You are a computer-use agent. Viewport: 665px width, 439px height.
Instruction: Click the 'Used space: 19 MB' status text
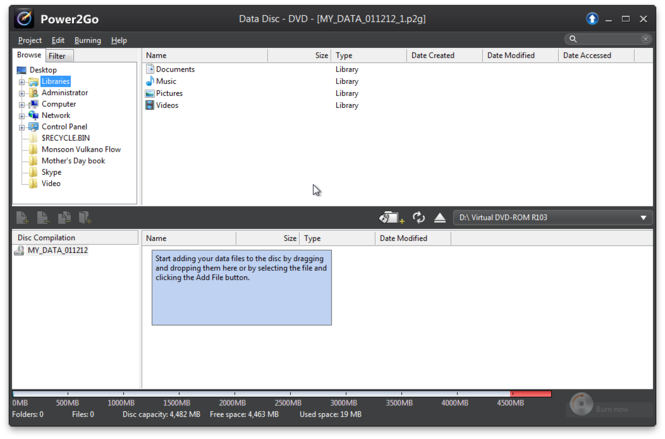[330, 414]
